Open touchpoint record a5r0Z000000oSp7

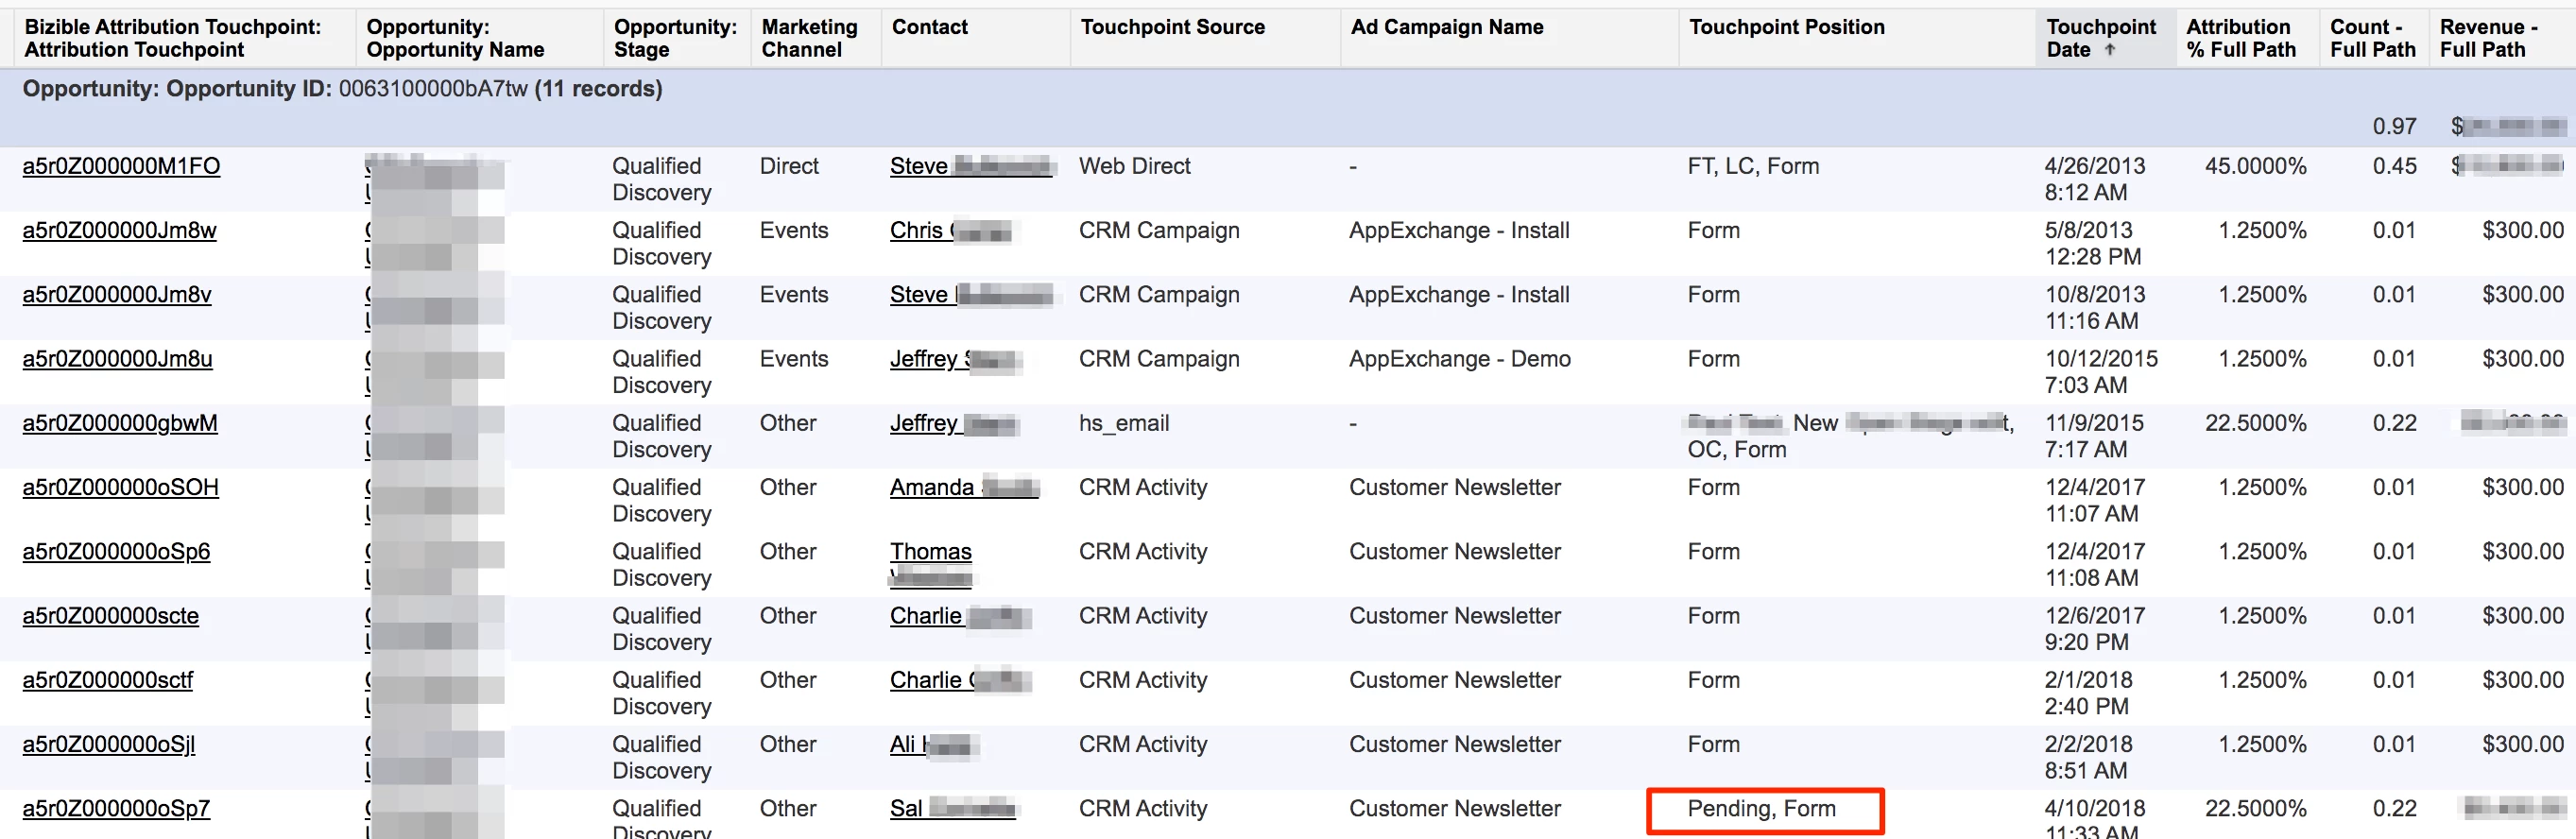[x=116, y=808]
